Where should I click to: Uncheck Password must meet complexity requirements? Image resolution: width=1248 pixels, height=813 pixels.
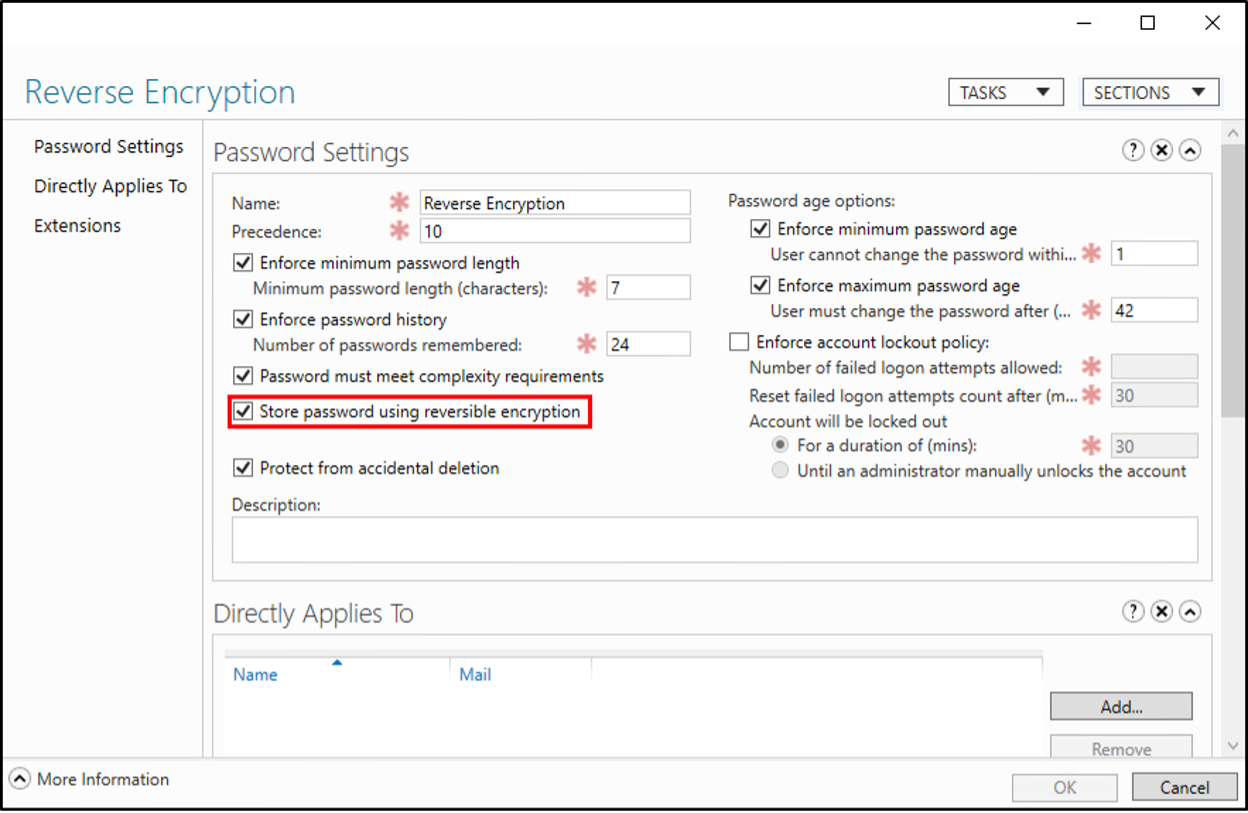pos(242,376)
